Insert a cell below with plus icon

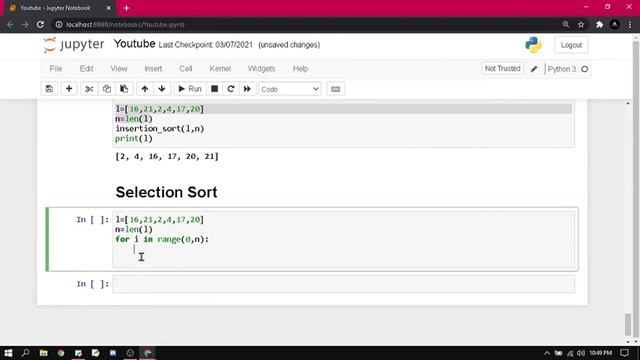69,89
